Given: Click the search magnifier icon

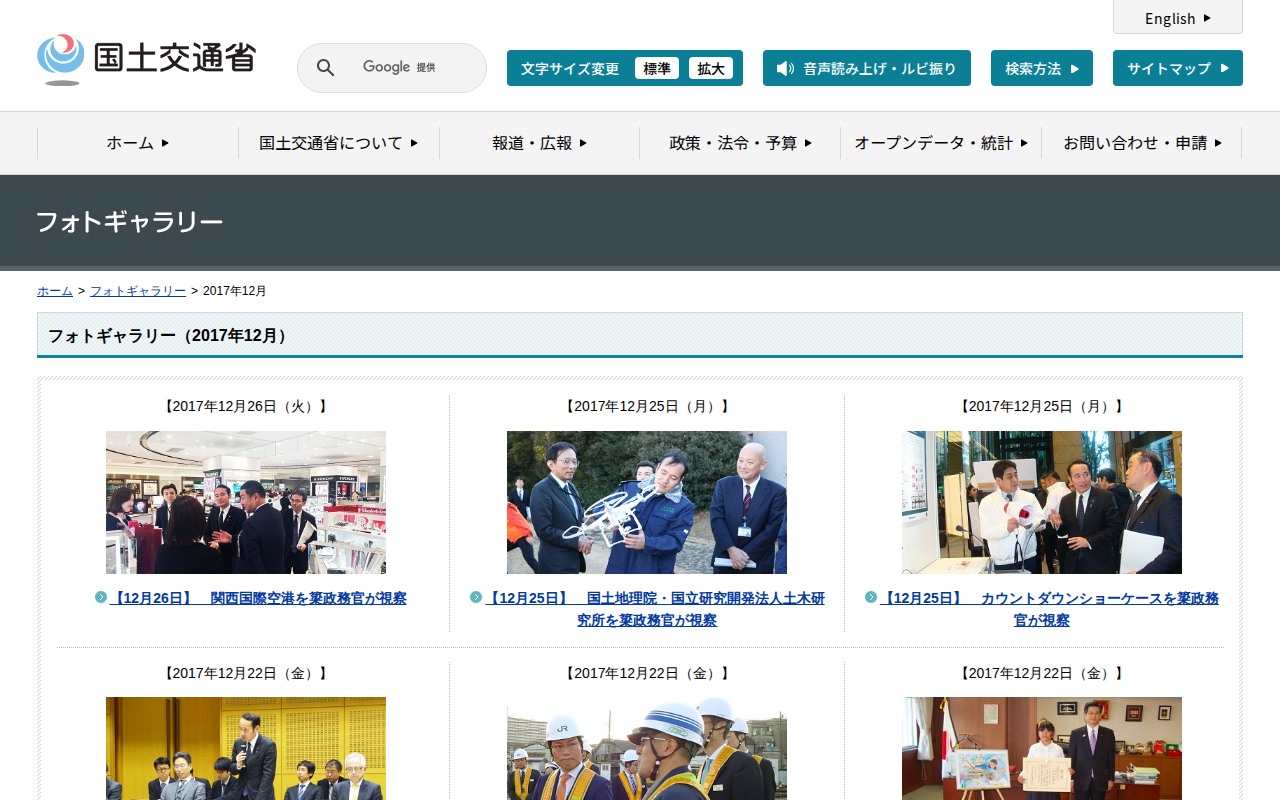Looking at the screenshot, I should [x=325, y=68].
